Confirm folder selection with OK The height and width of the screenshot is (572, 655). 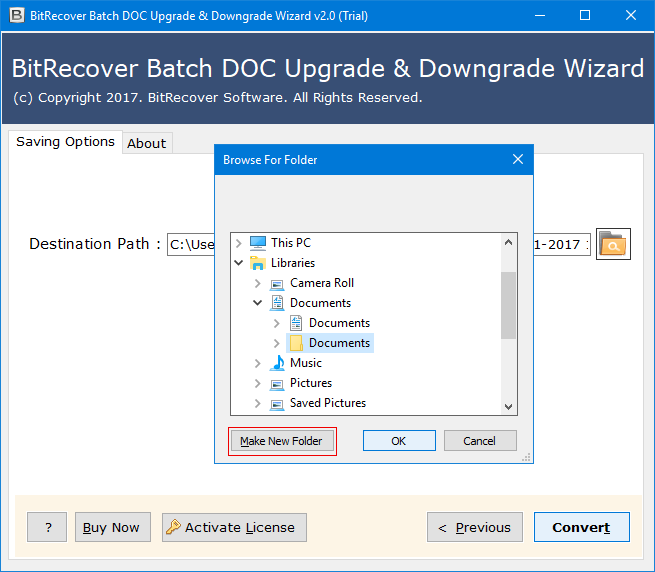(399, 441)
